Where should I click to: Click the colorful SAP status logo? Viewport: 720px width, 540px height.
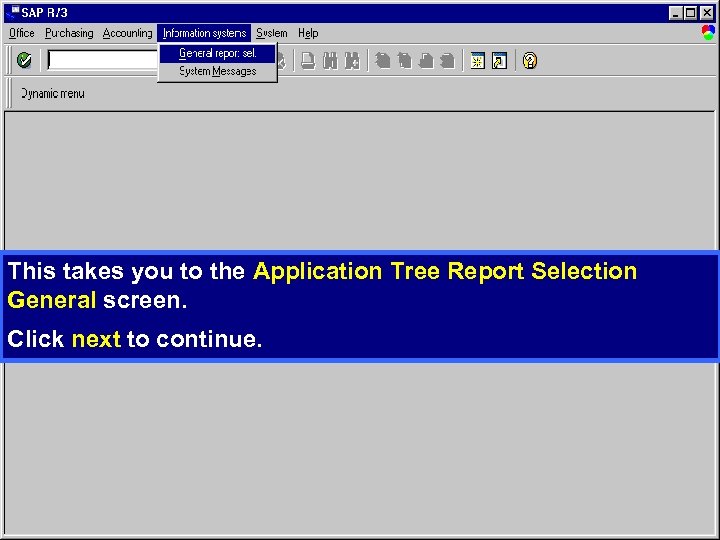click(708, 33)
